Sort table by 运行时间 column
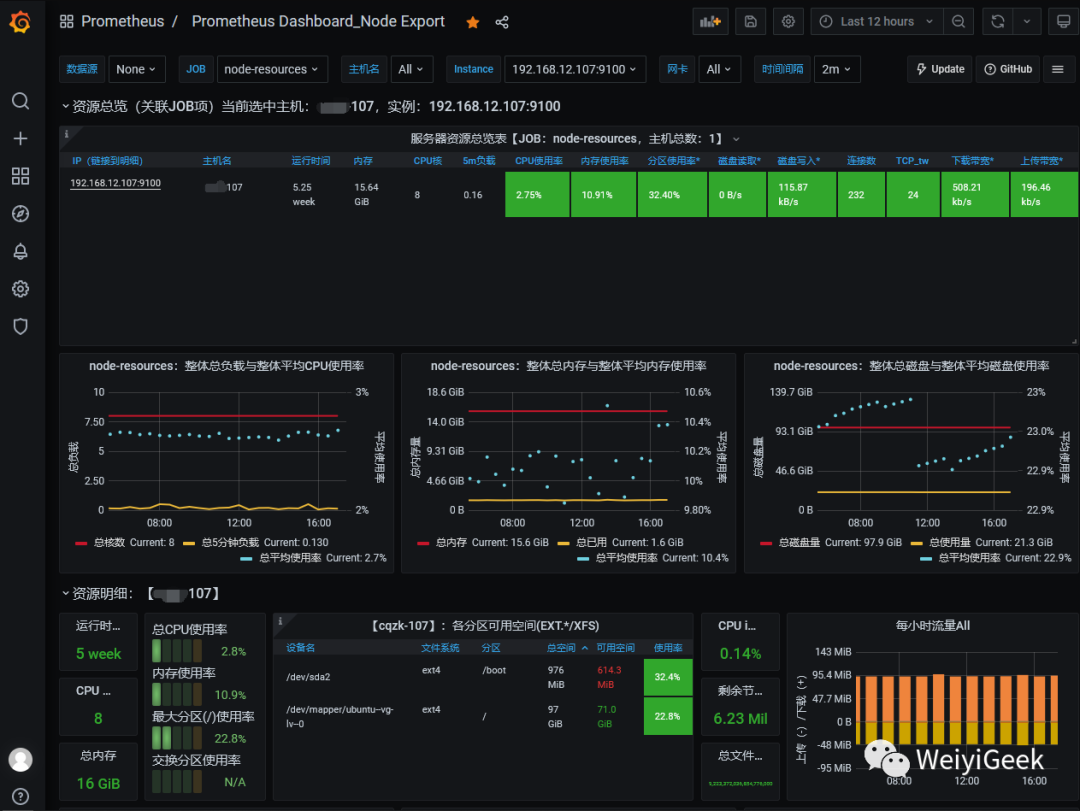The image size is (1080, 811). coord(311,161)
